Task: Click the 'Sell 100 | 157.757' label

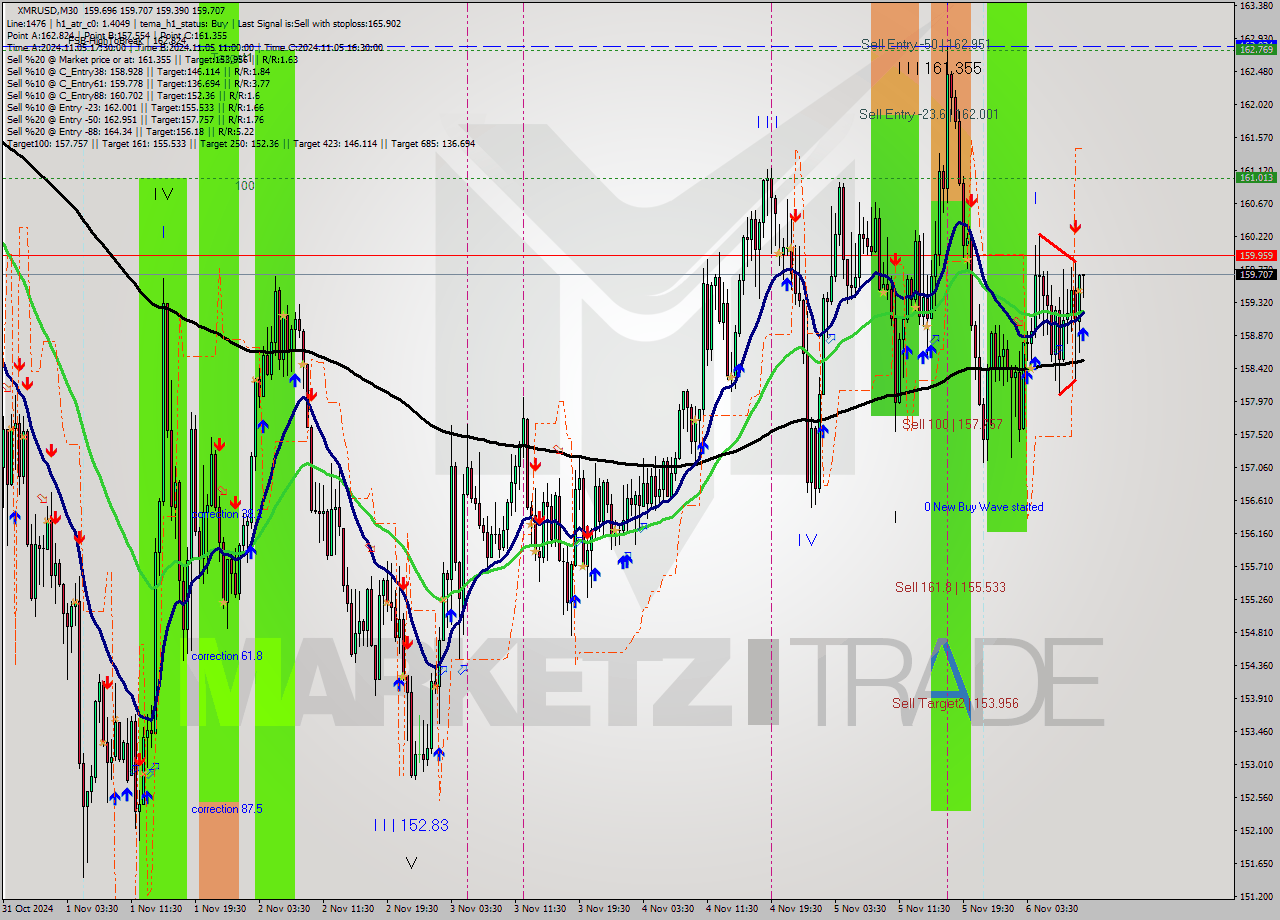Action: click(952, 424)
